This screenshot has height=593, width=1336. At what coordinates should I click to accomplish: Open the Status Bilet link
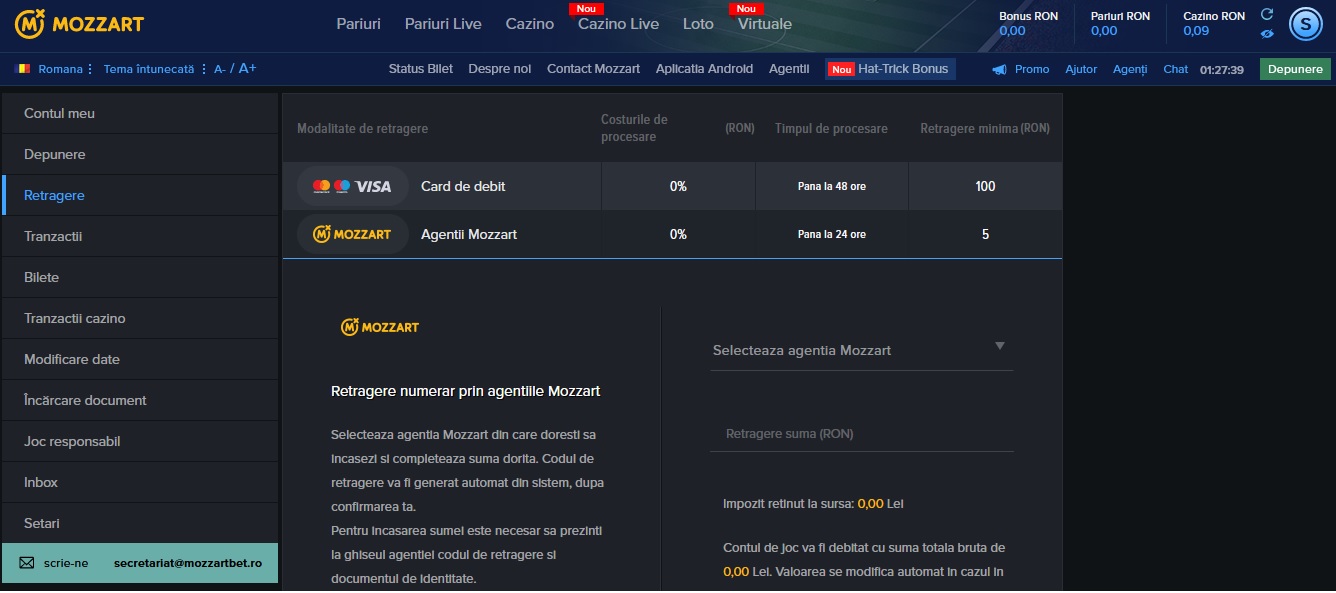pyautogui.click(x=421, y=69)
